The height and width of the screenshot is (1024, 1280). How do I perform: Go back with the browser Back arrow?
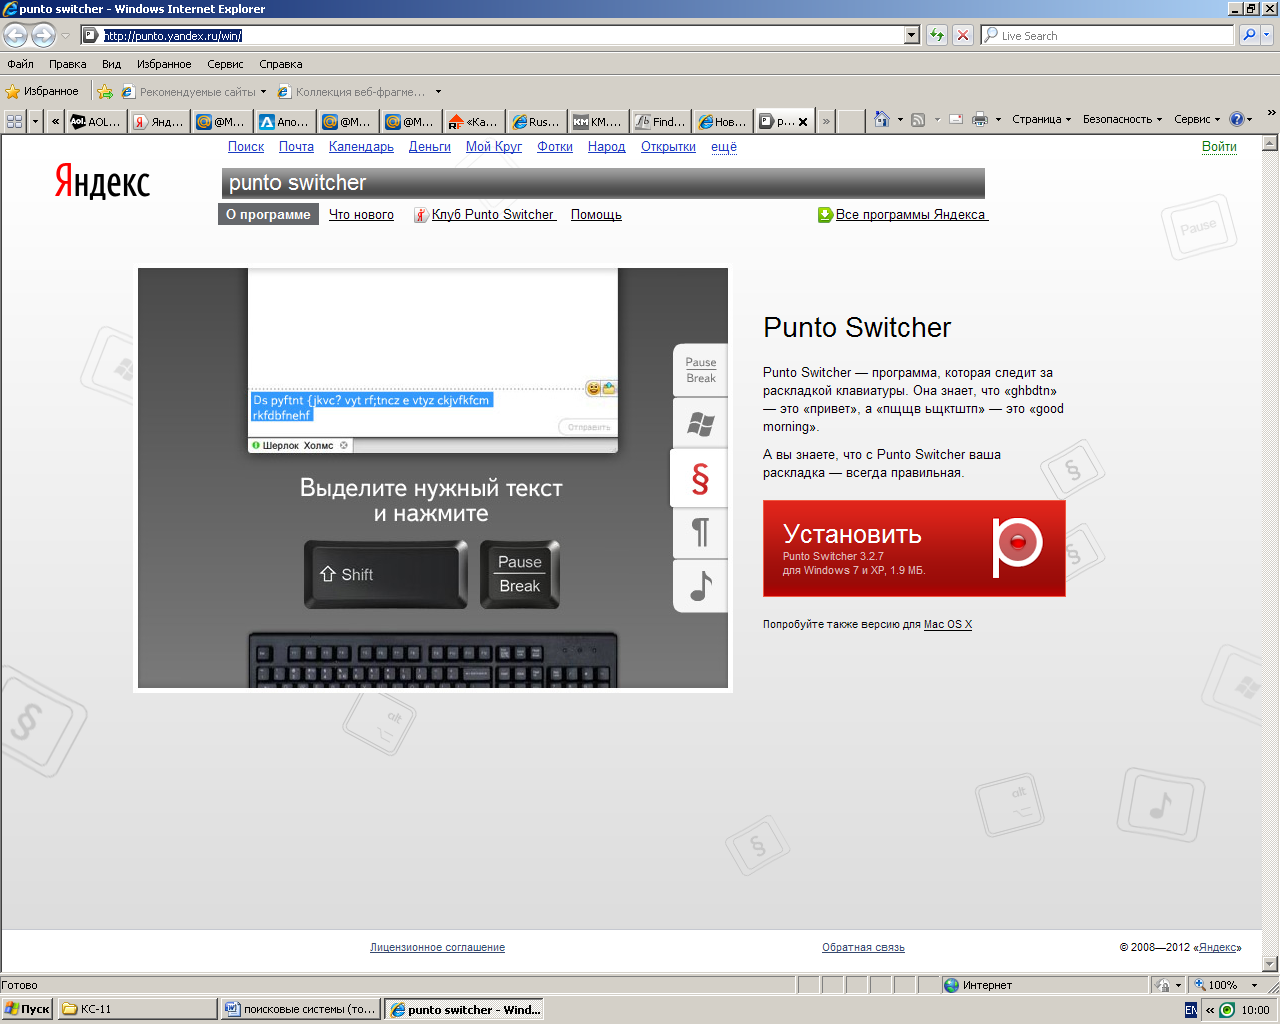tap(15, 36)
